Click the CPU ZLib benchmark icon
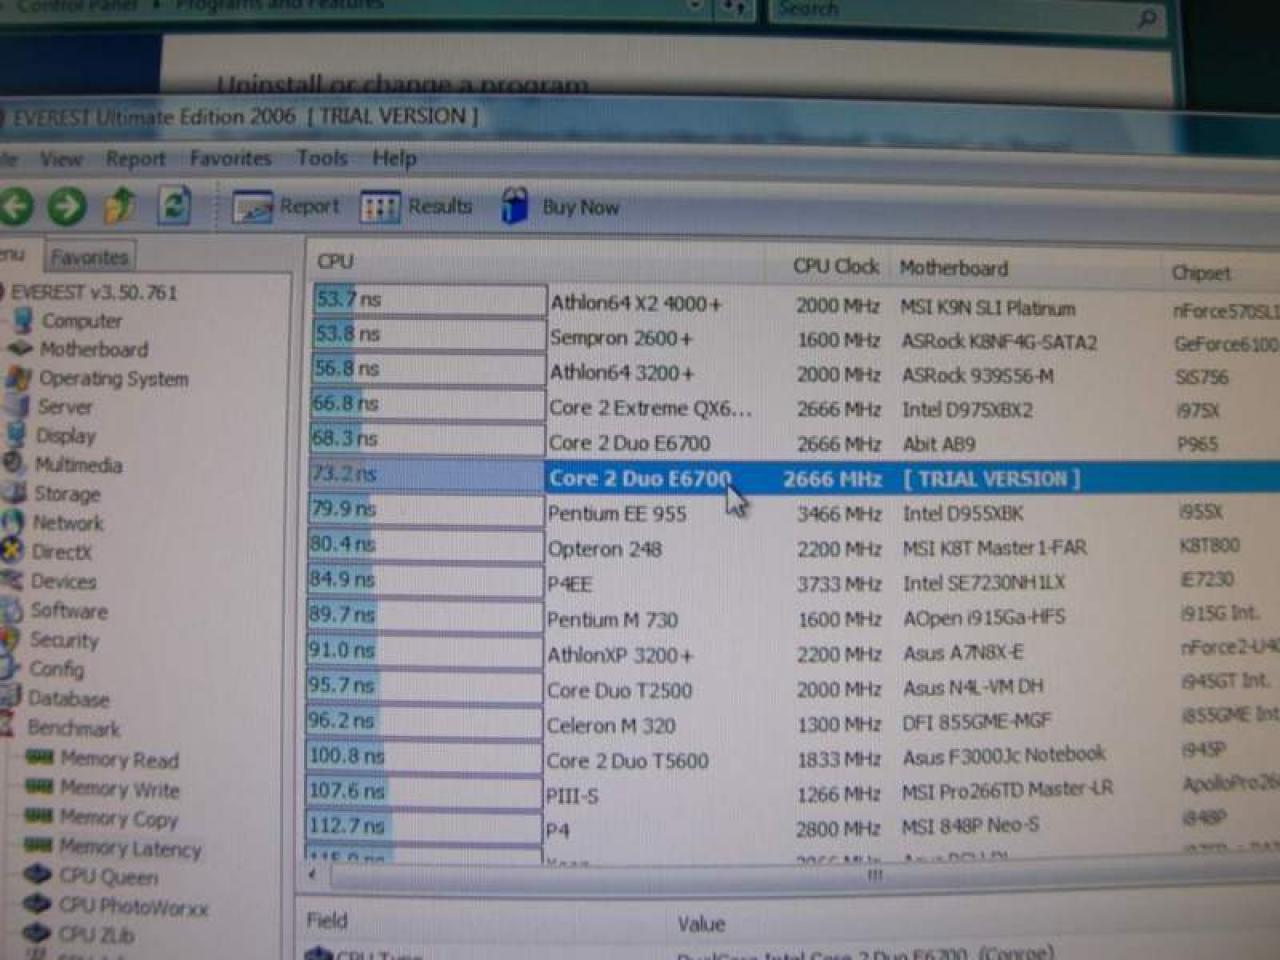The image size is (1280, 960). 37,933
